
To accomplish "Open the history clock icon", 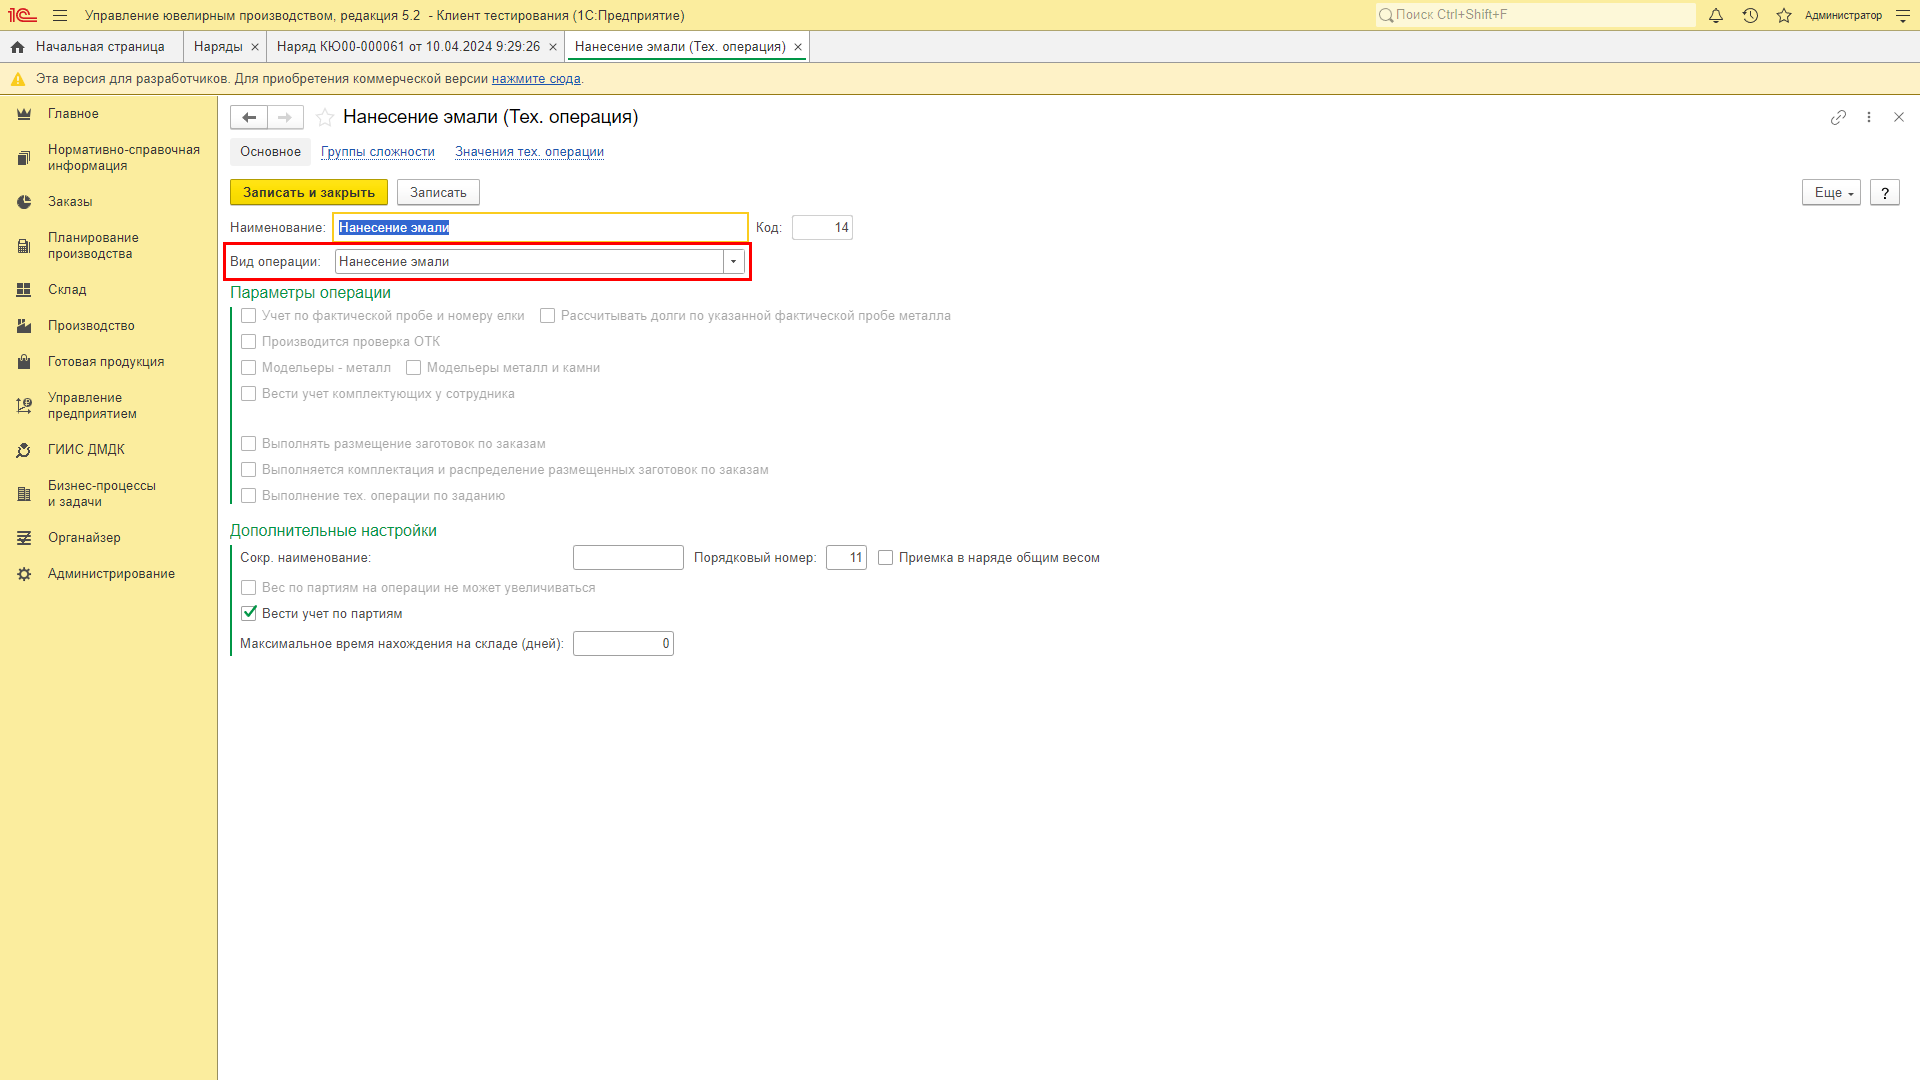I will 1750,16.
